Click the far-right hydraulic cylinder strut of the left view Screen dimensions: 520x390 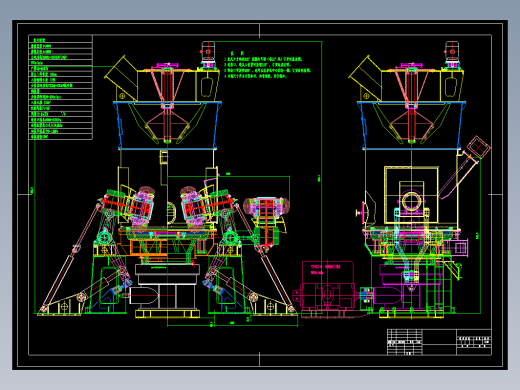pyautogui.click(x=264, y=258)
